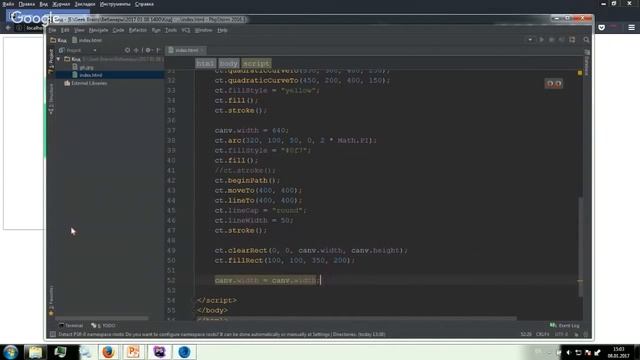640x360 pixels.
Task: Open the Firefox hamburger menu
Action: pos(631,27)
